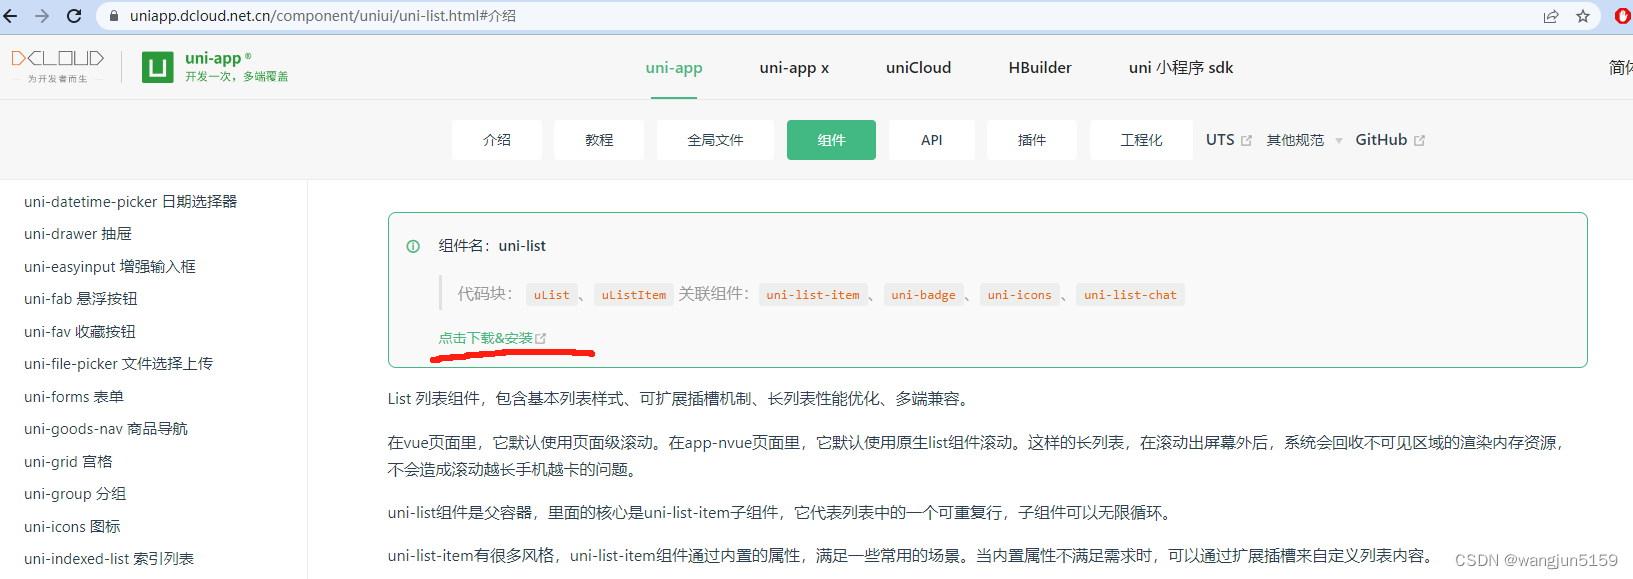Screen dimensions: 1633x579
Task: Open the uni 小程序 sdk tab
Action: pyautogui.click(x=1181, y=68)
